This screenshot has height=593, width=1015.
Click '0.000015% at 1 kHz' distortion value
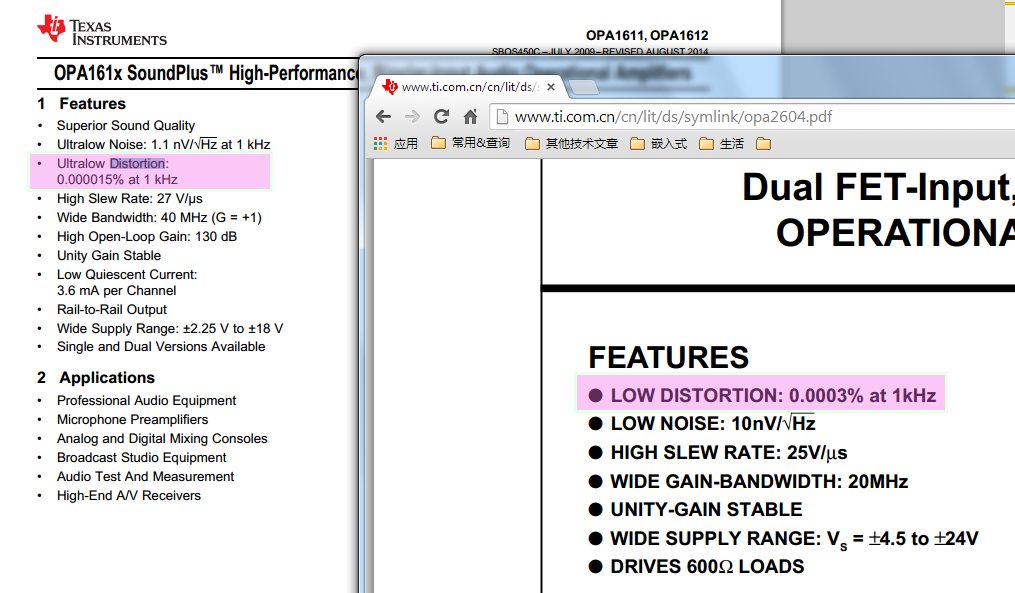[x=117, y=179]
